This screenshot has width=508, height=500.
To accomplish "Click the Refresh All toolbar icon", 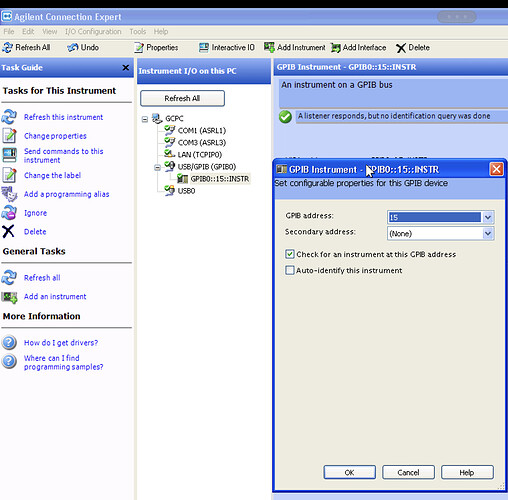I will click(7, 48).
